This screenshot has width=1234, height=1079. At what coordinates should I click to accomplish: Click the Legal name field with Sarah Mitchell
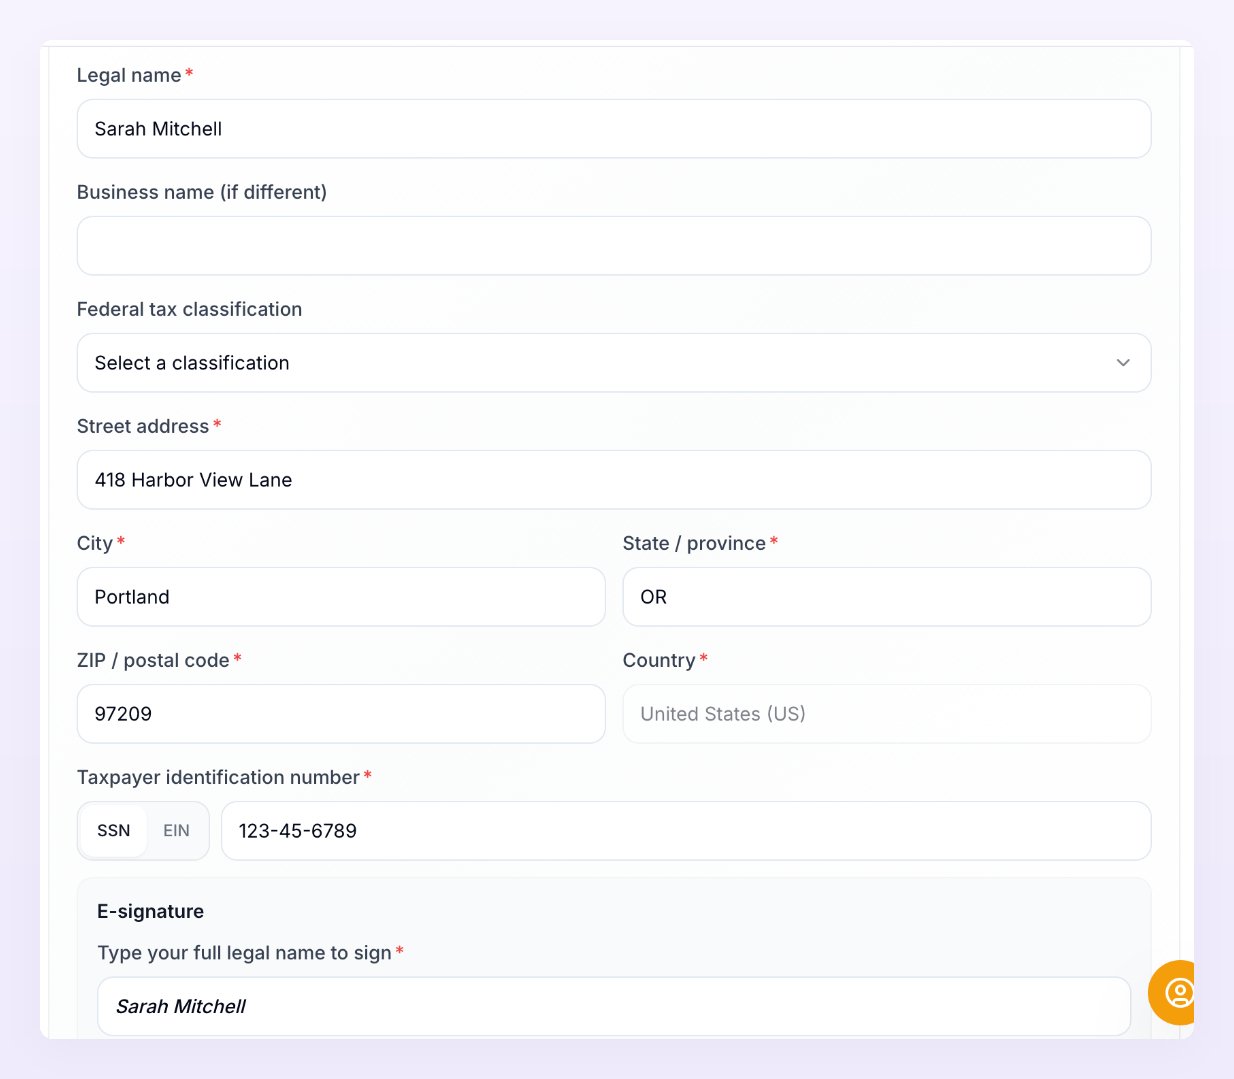[x=614, y=129]
